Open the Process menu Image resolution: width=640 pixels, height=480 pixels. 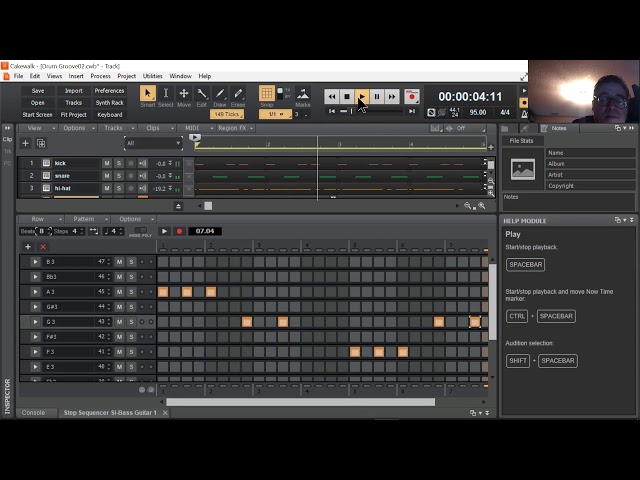100,76
